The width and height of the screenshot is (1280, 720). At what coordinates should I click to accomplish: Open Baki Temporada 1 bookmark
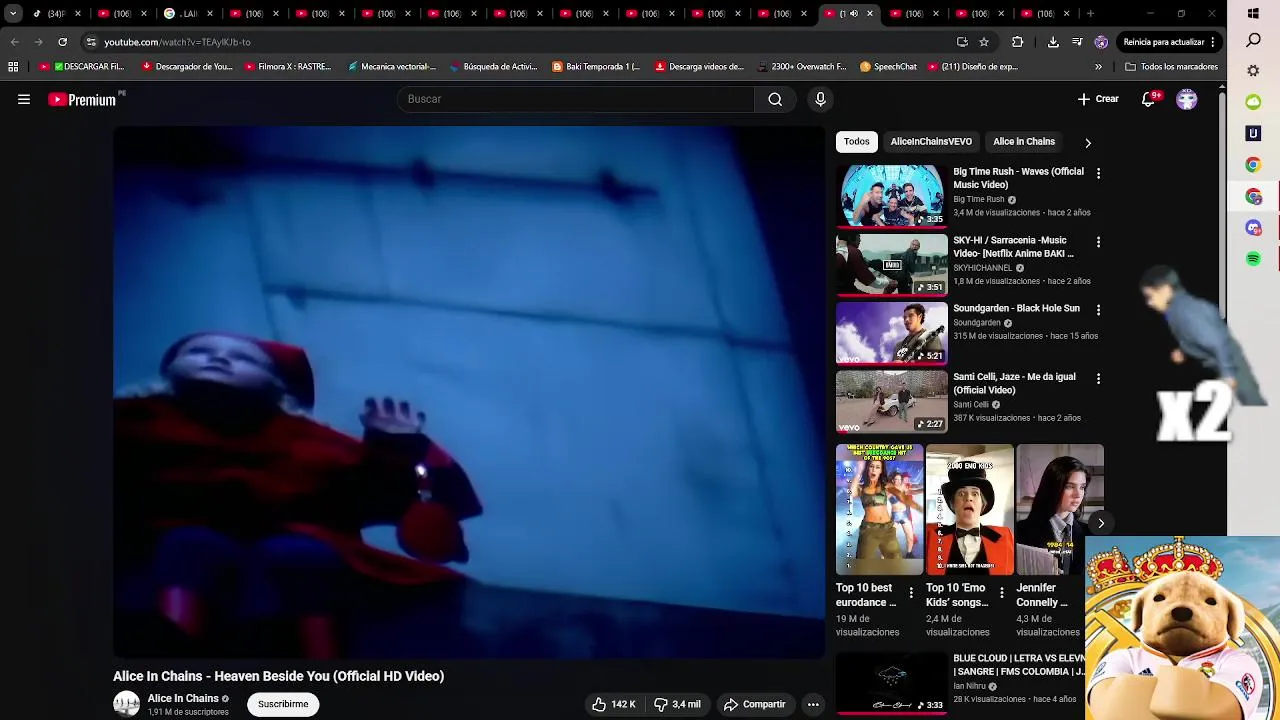click(x=596, y=67)
